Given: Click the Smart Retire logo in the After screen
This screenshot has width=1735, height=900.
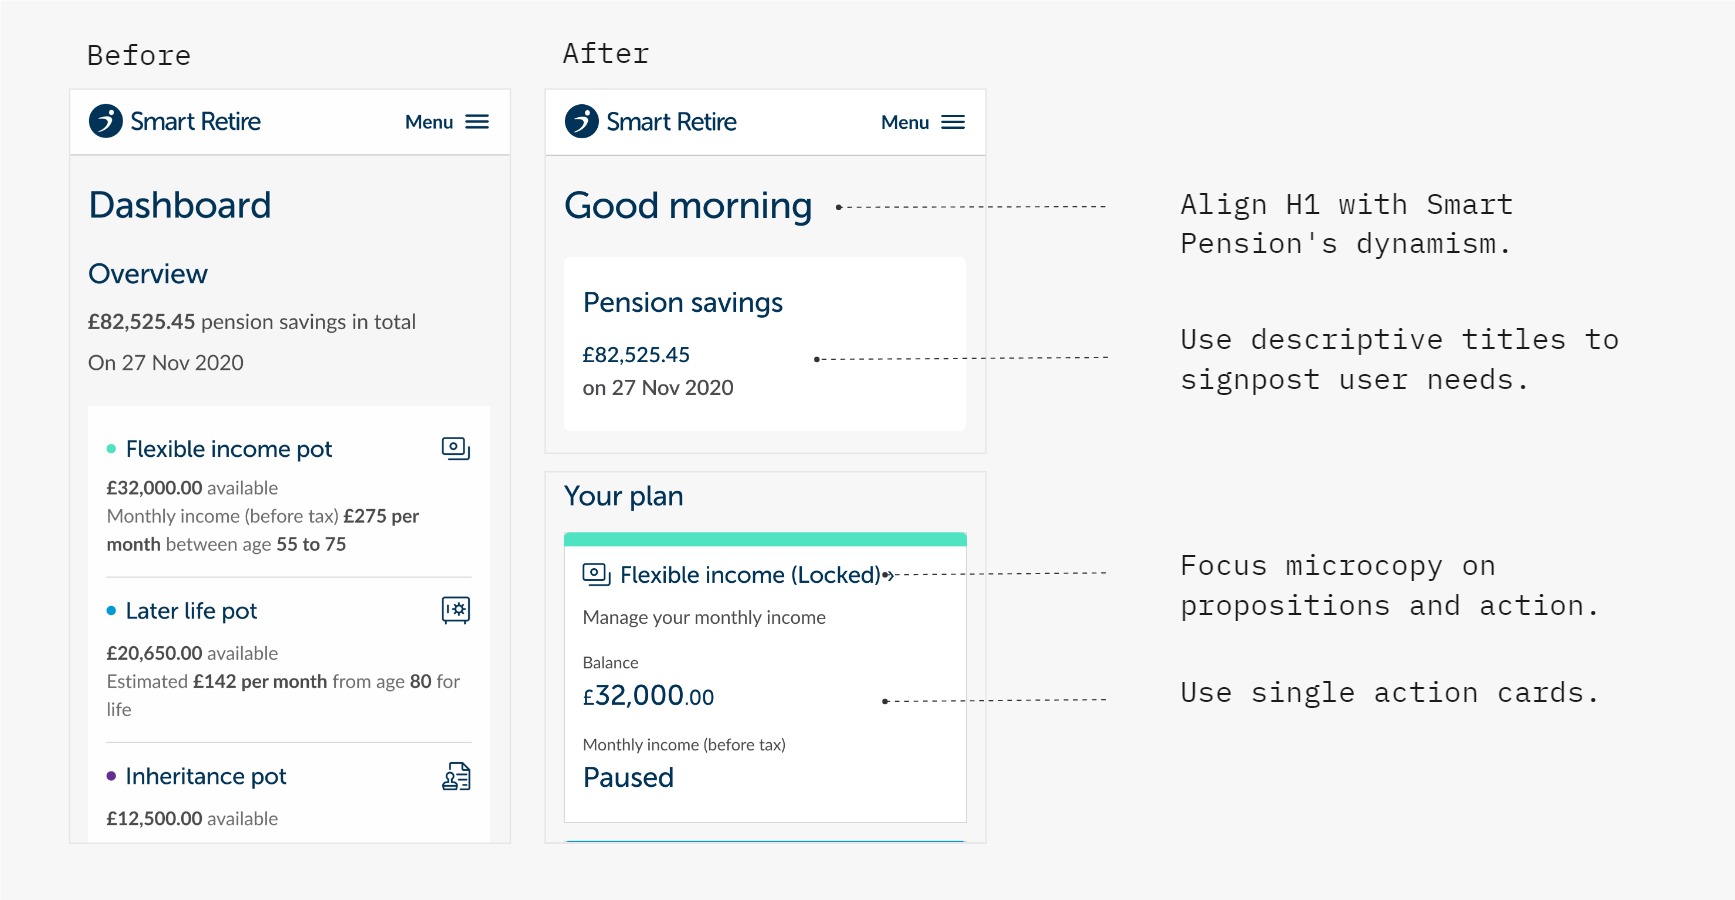Looking at the screenshot, I should pos(651,121).
